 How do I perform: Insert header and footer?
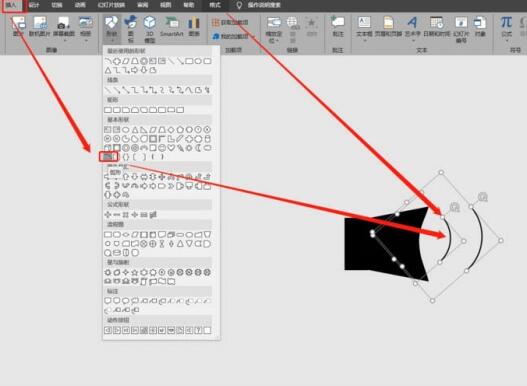coord(388,27)
